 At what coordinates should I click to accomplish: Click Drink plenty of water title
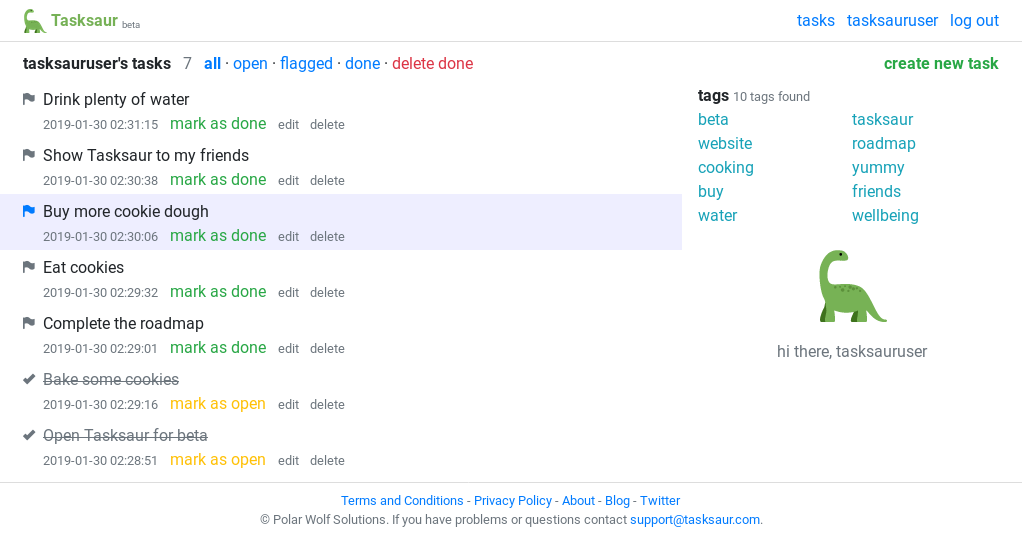(x=116, y=100)
